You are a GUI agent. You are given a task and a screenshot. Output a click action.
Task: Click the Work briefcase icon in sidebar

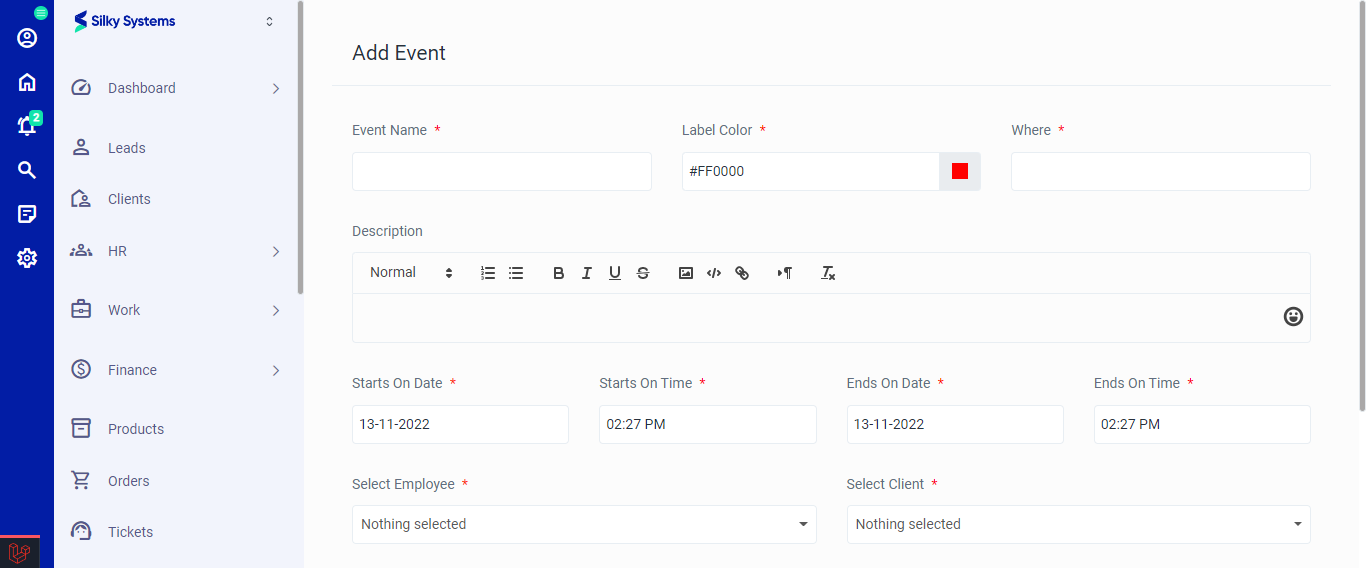81,310
